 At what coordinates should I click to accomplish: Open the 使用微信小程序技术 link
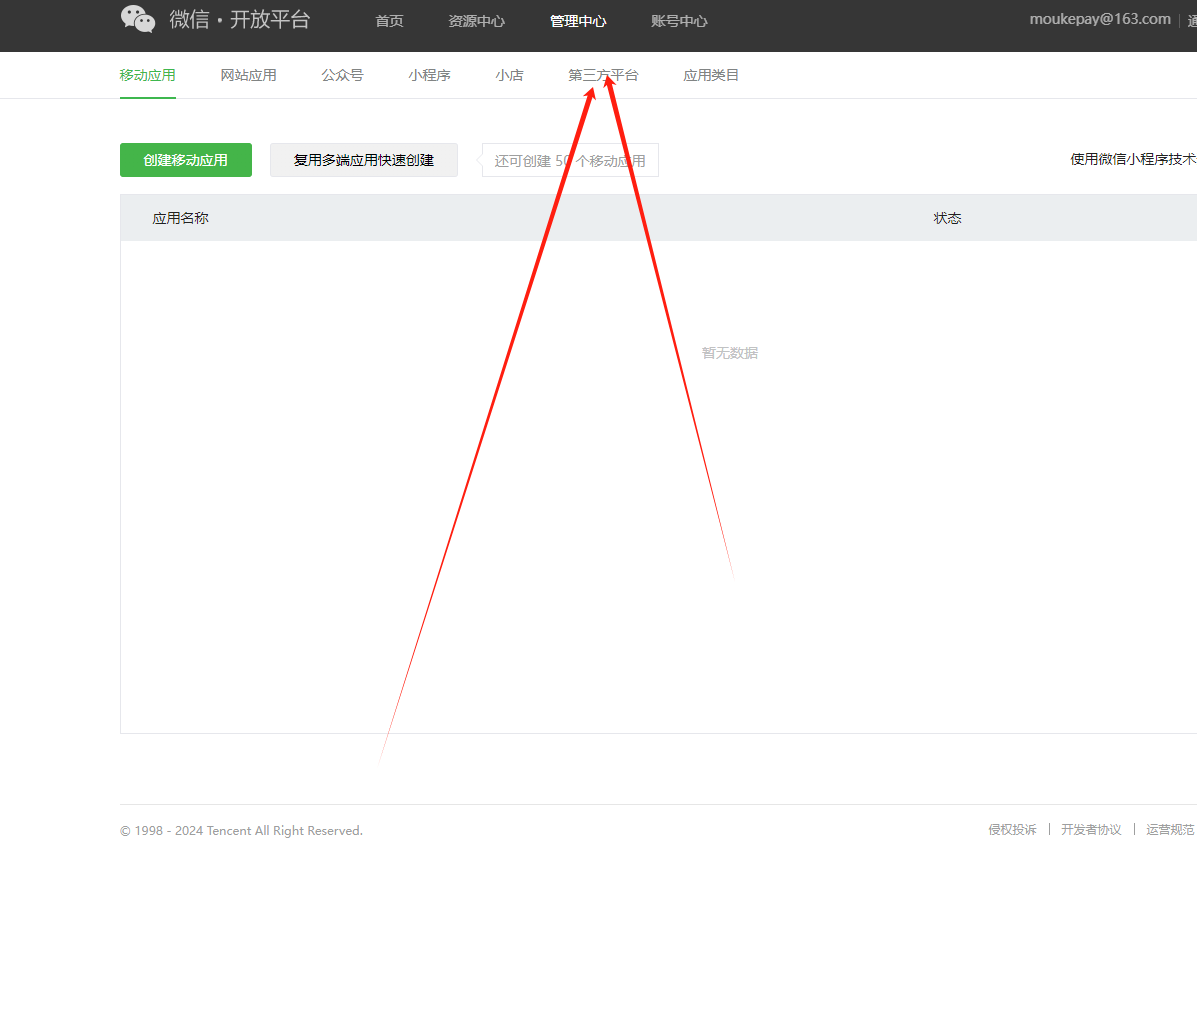click(x=1133, y=159)
